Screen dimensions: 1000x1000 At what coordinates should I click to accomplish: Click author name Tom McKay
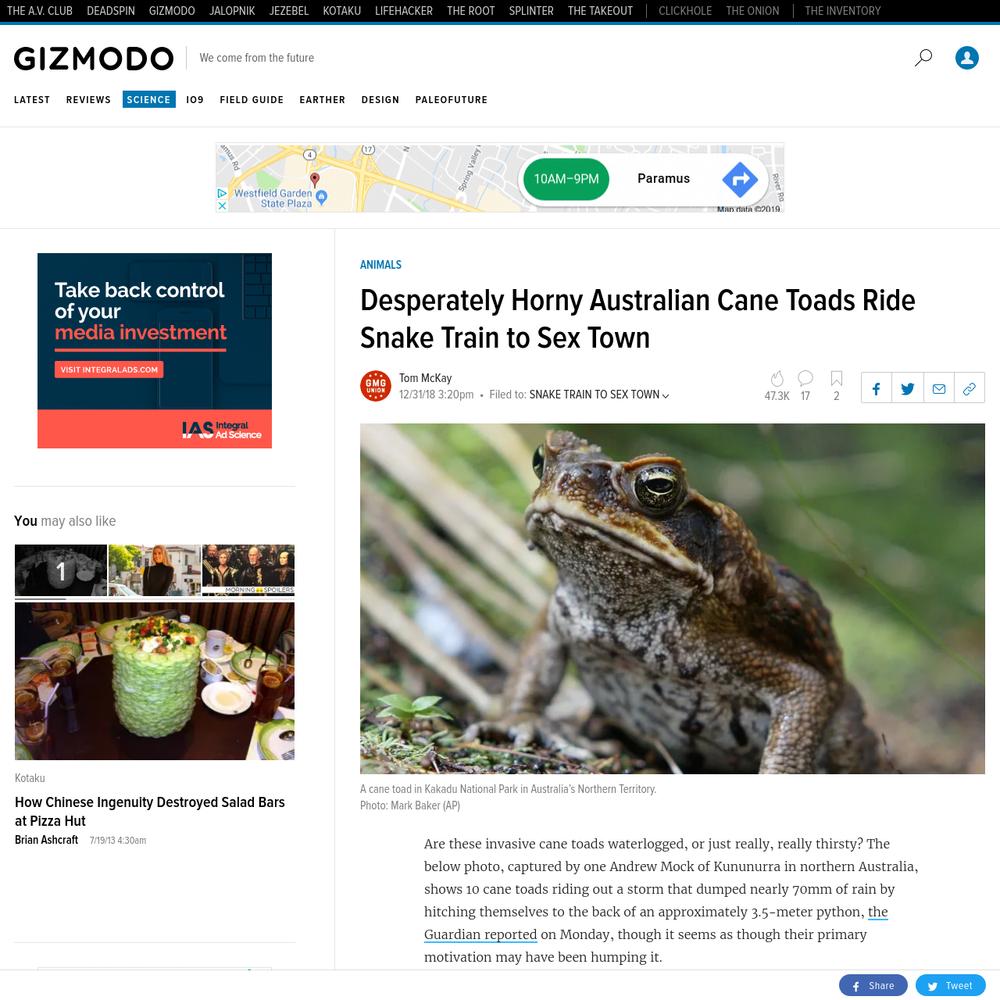pyautogui.click(x=425, y=378)
